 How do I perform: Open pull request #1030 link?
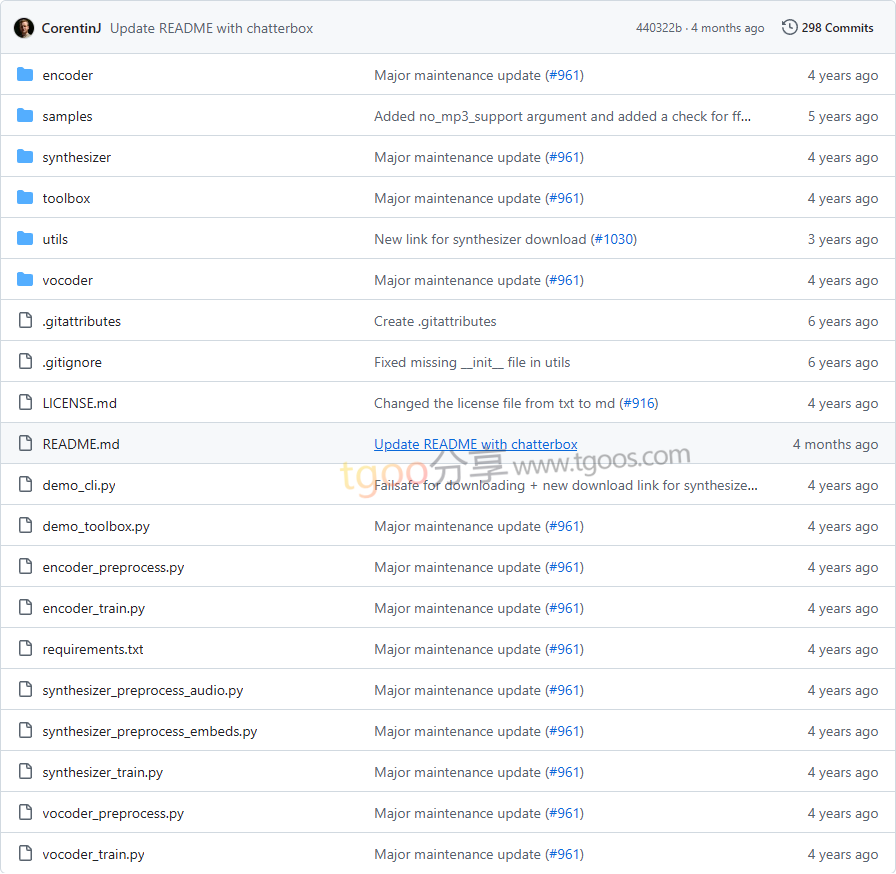click(x=613, y=239)
